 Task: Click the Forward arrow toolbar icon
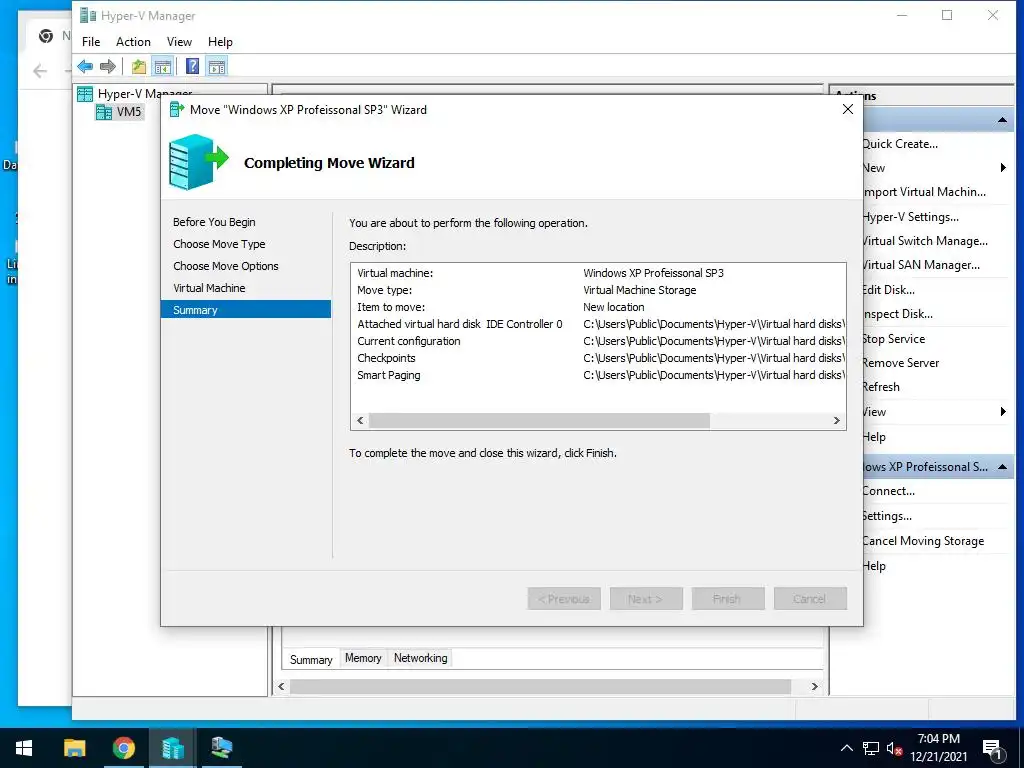click(x=108, y=66)
